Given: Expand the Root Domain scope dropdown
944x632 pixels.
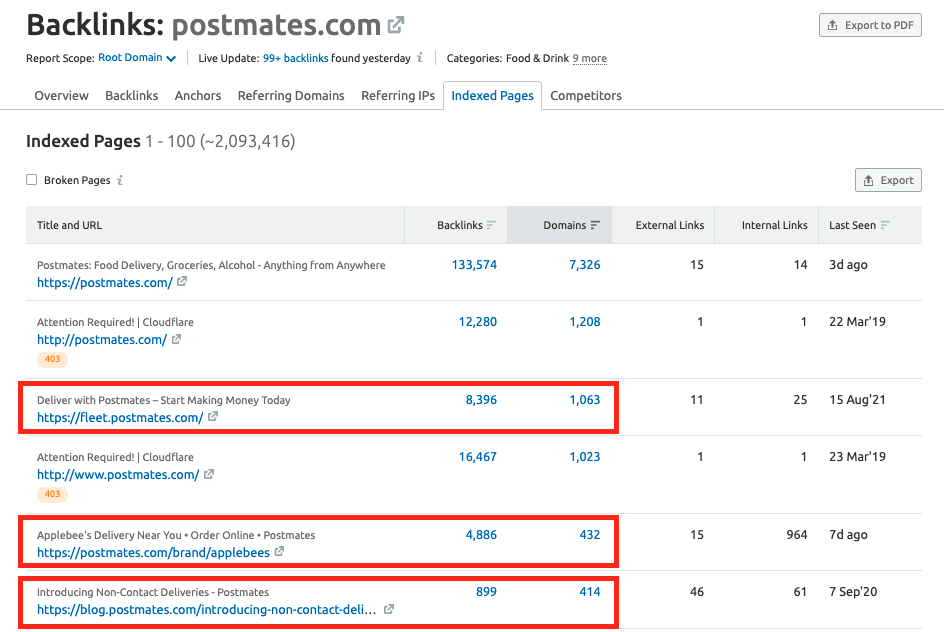Looking at the screenshot, I should (137, 58).
